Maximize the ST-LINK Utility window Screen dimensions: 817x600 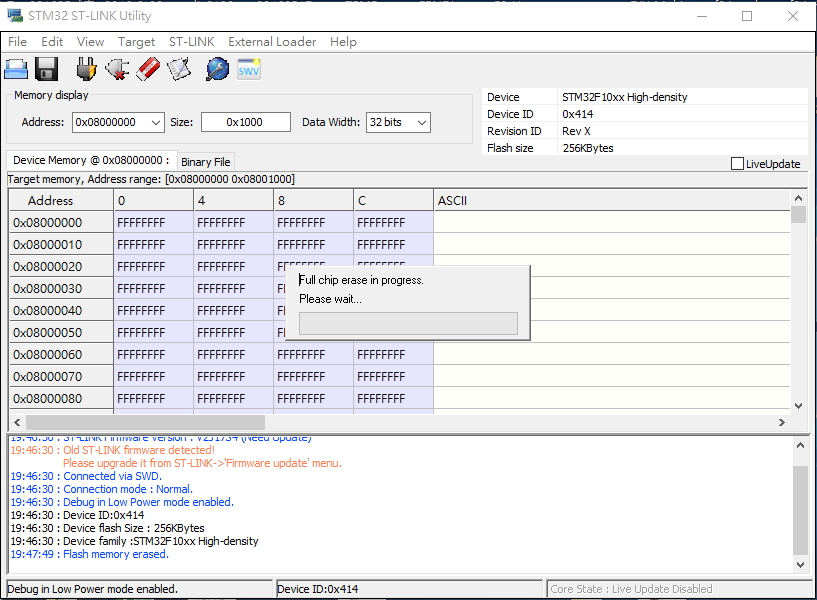coord(747,16)
